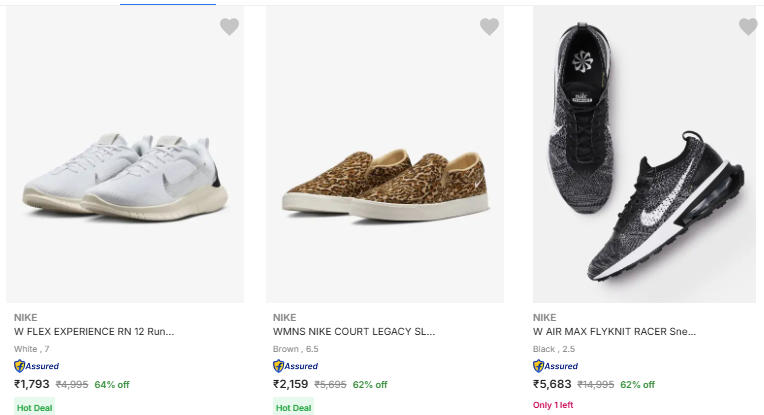The image size is (764, 415).
Task: Favorite the Air Max Flyknit Racer
Action: point(748,27)
